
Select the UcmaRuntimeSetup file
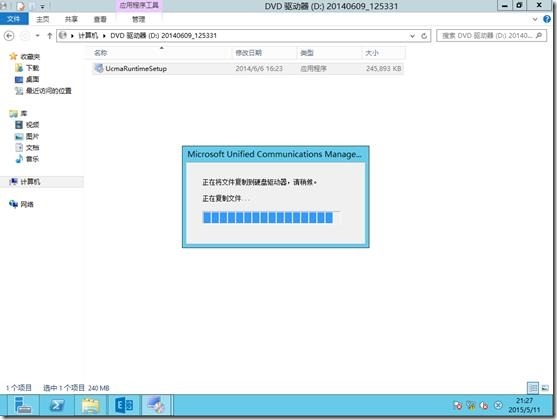tap(248, 69)
